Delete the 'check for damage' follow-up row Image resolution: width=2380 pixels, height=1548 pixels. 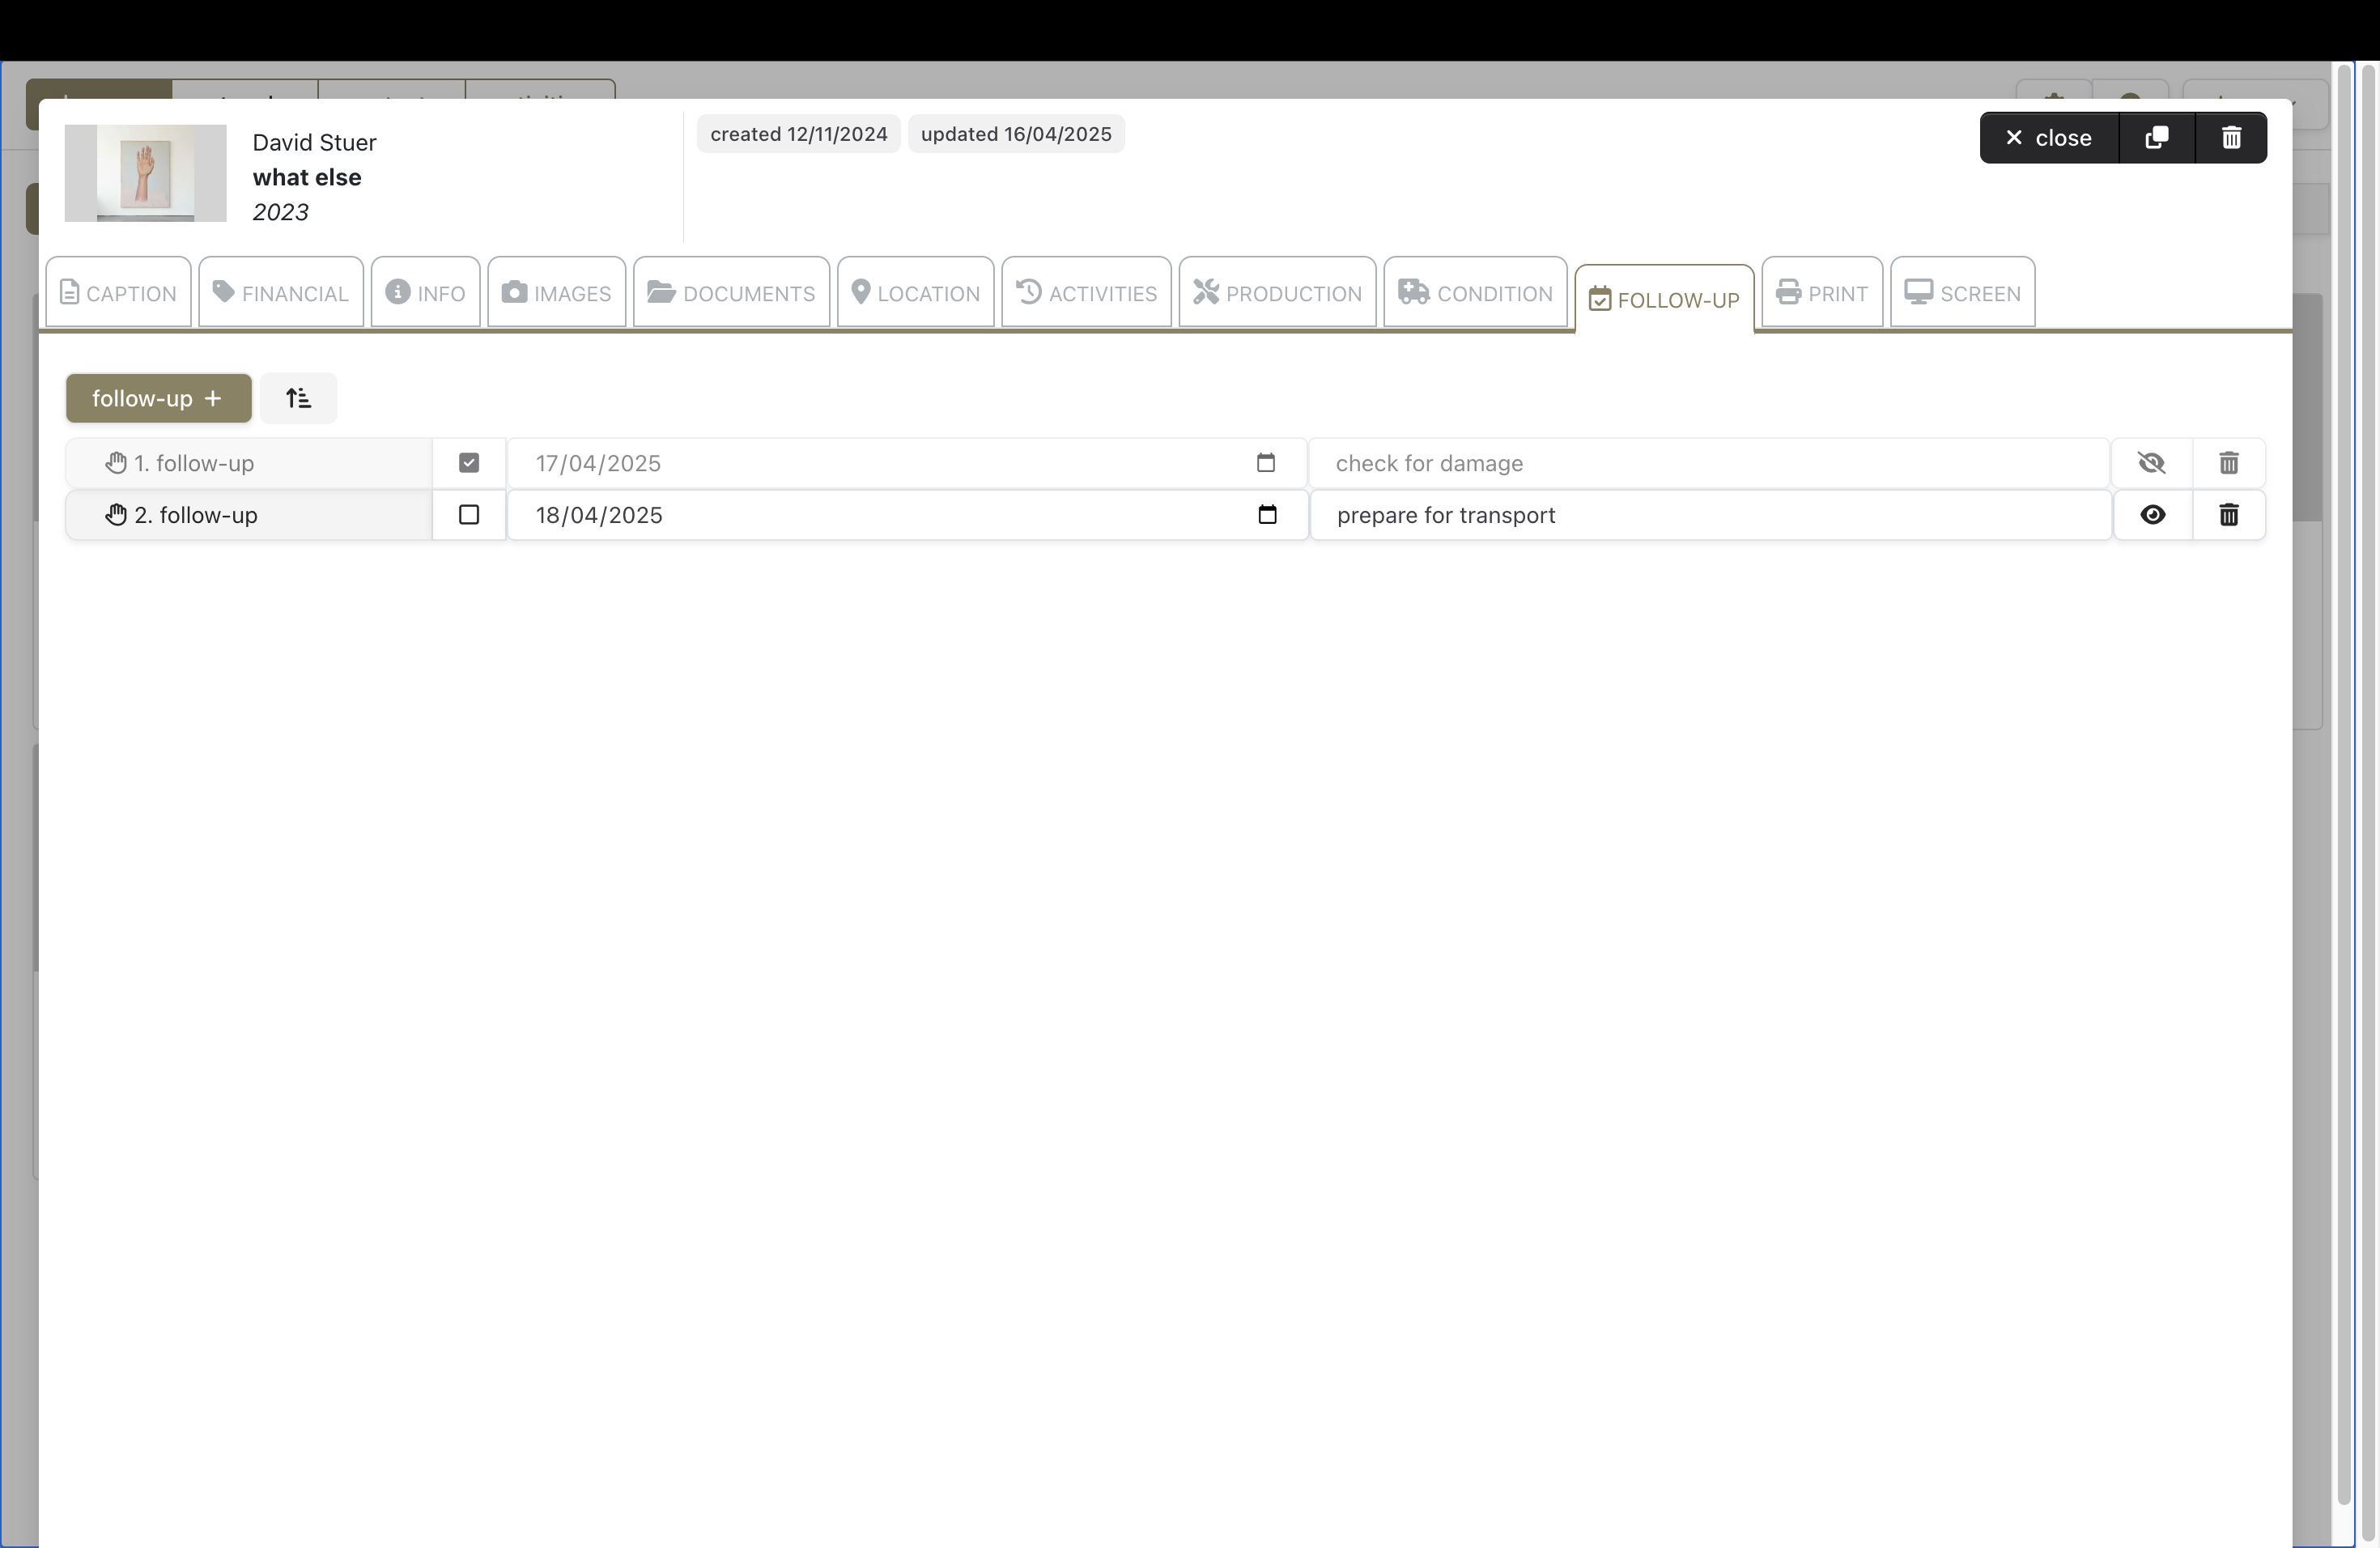[2228, 463]
